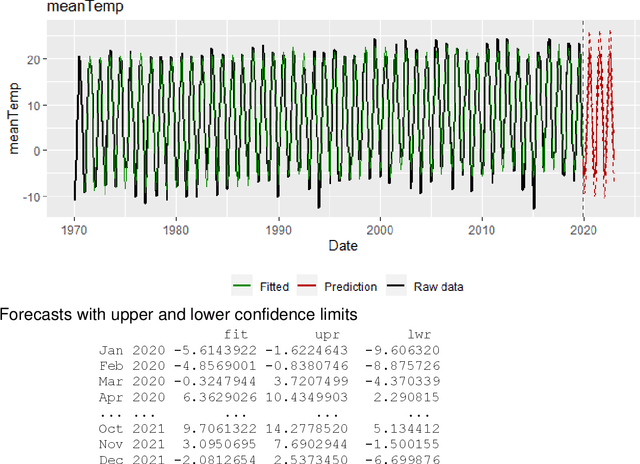The height and width of the screenshot is (464, 640).
Task: Click the 2000 tick on the x-axis
Action: pos(380,227)
